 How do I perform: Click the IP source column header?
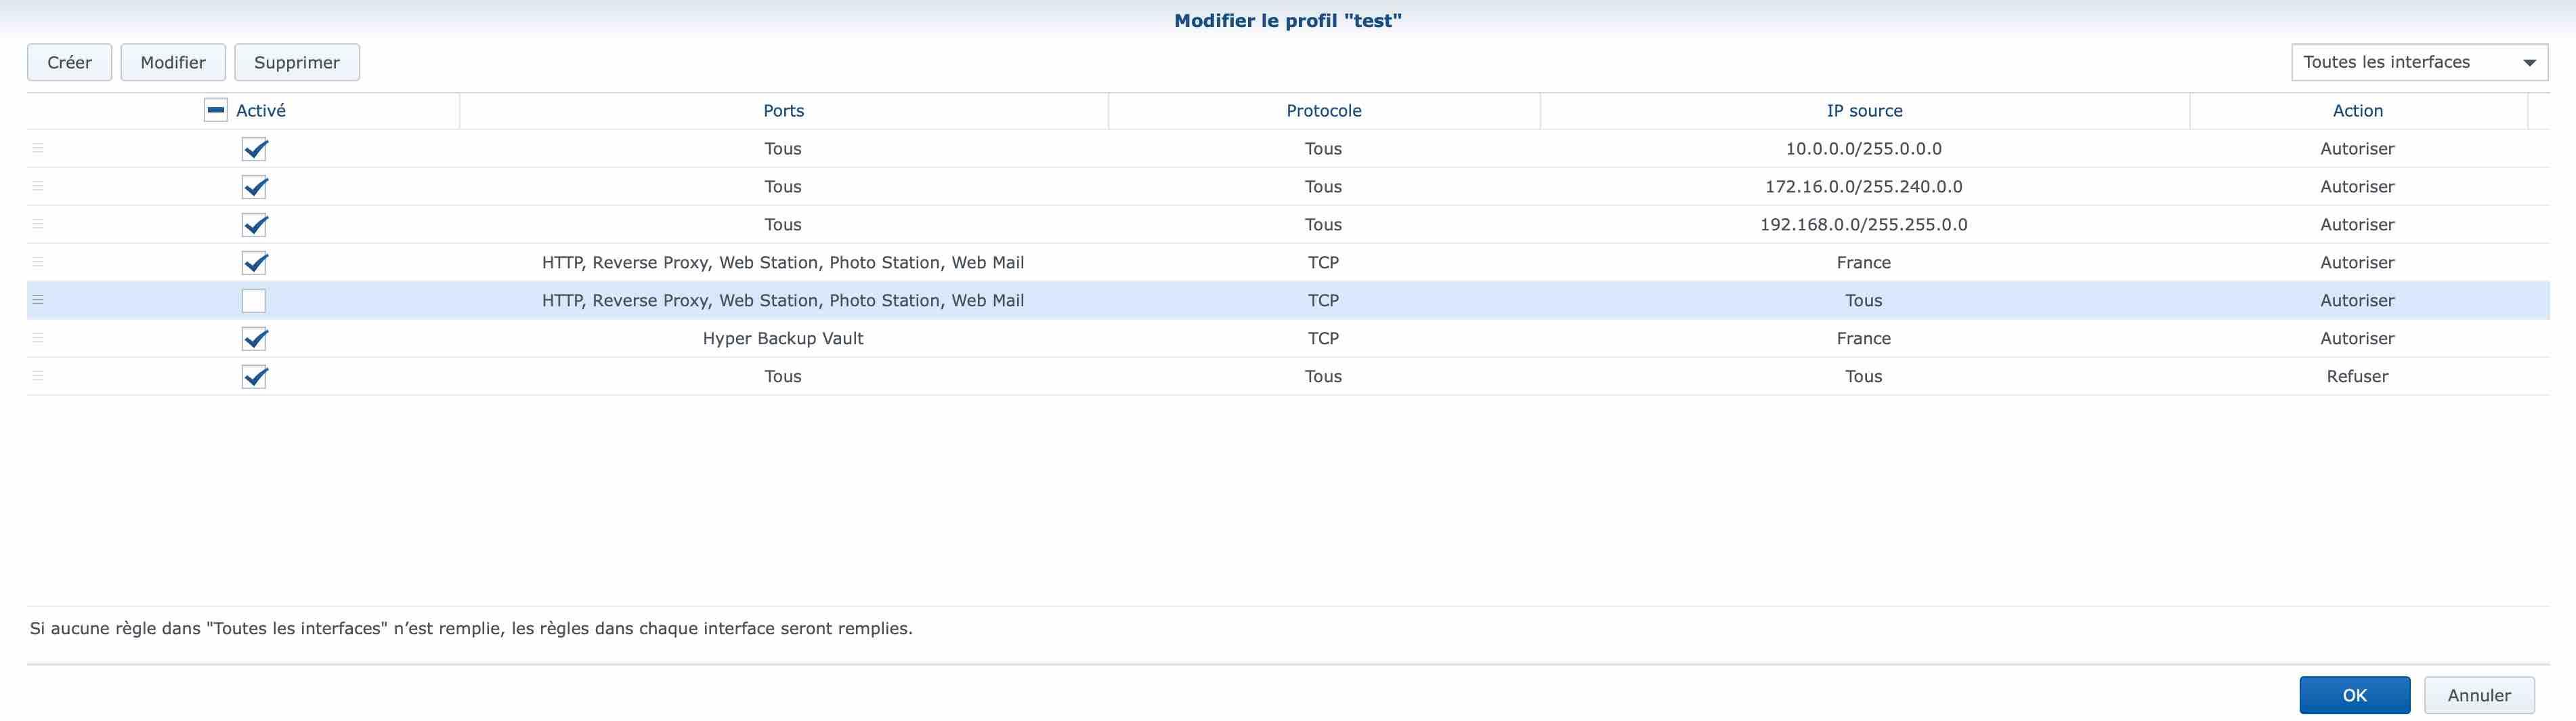[1864, 111]
